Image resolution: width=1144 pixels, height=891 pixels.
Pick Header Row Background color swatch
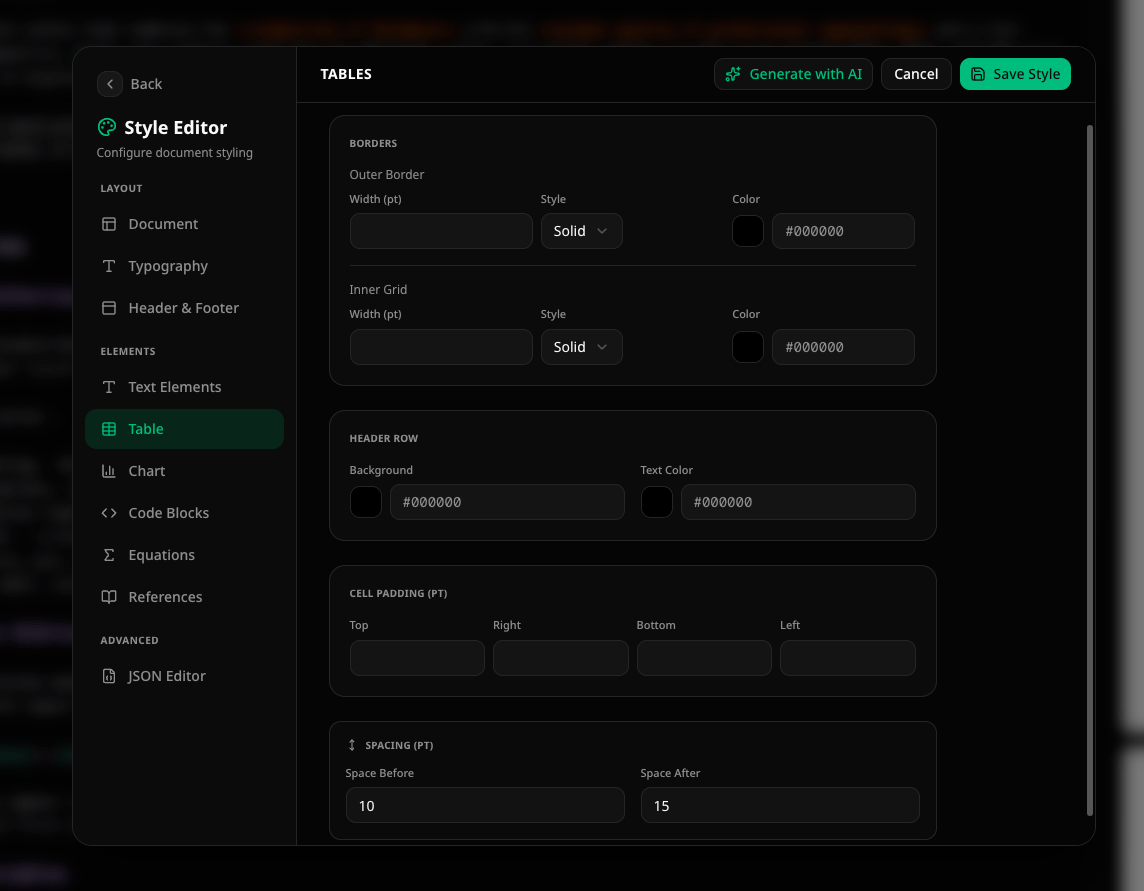pyautogui.click(x=366, y=502)
